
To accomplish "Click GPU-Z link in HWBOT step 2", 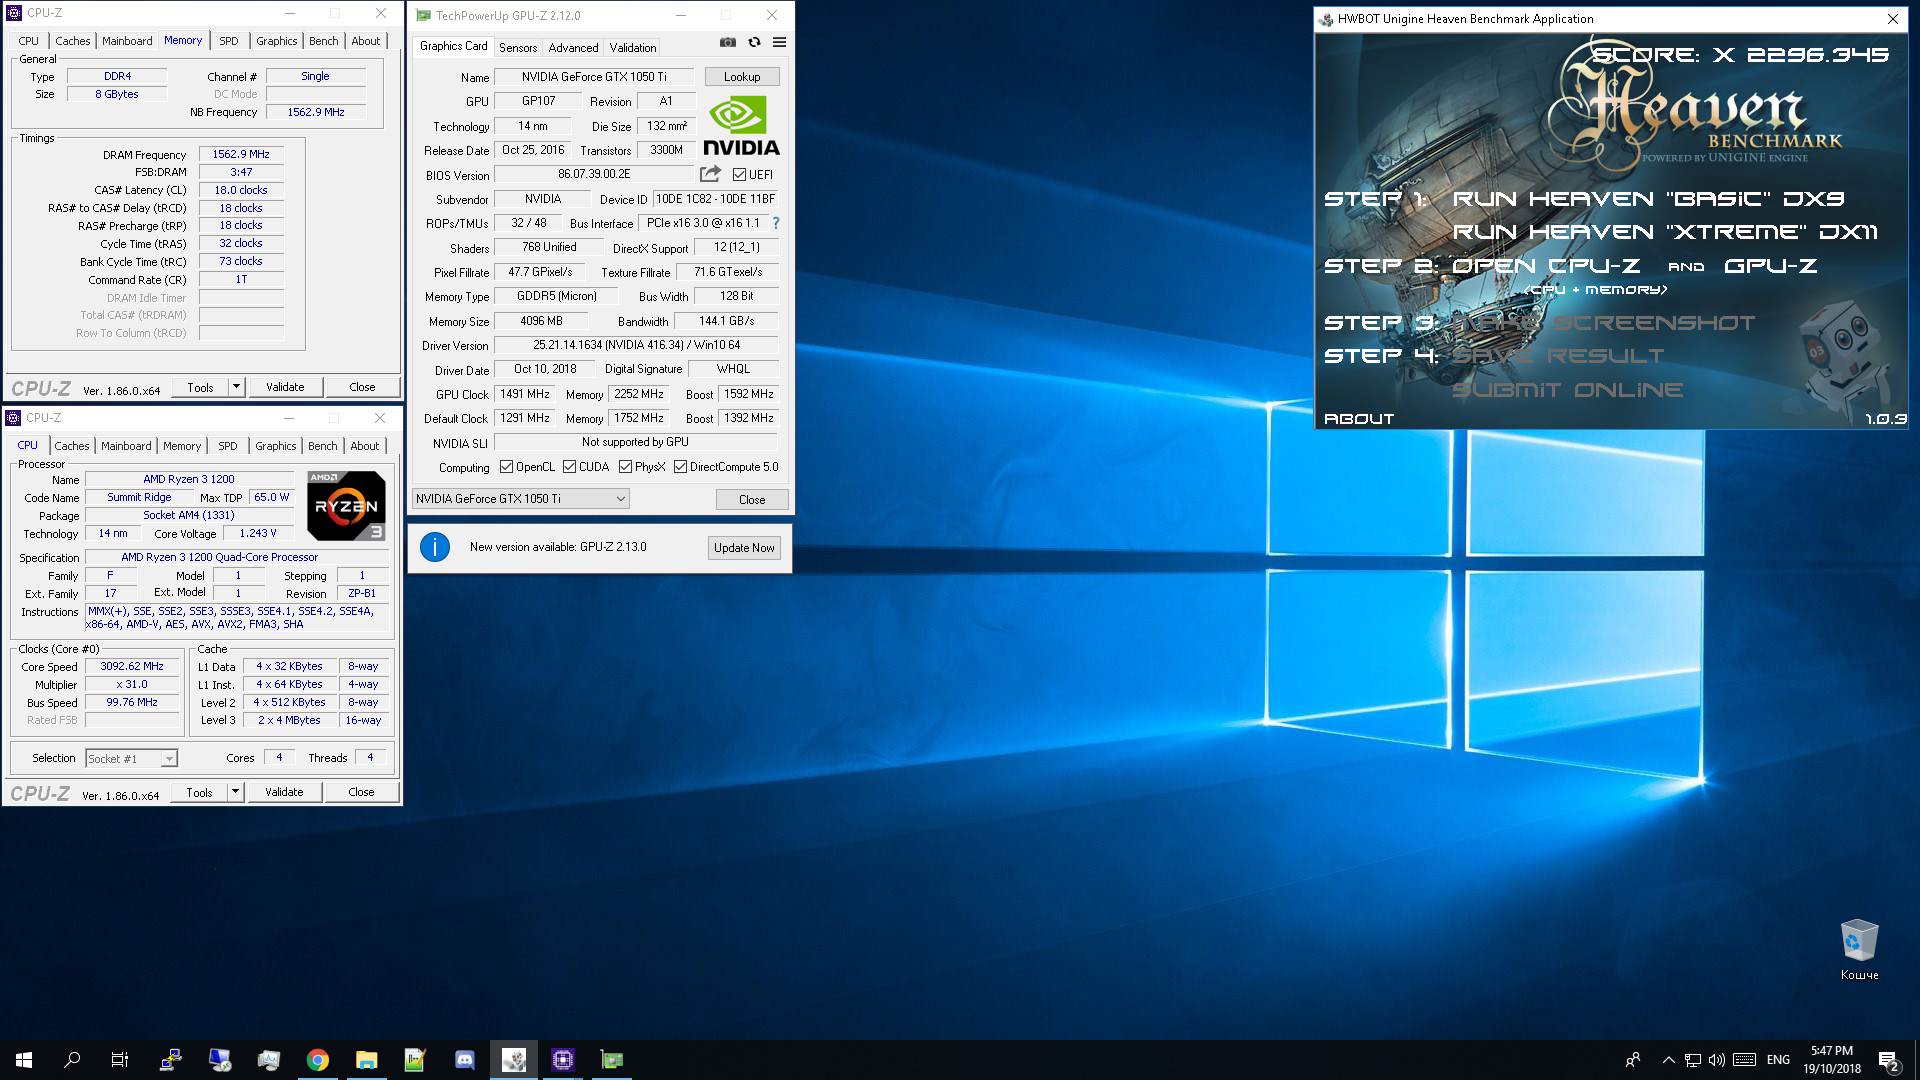I will click(x=1771, y=266).
